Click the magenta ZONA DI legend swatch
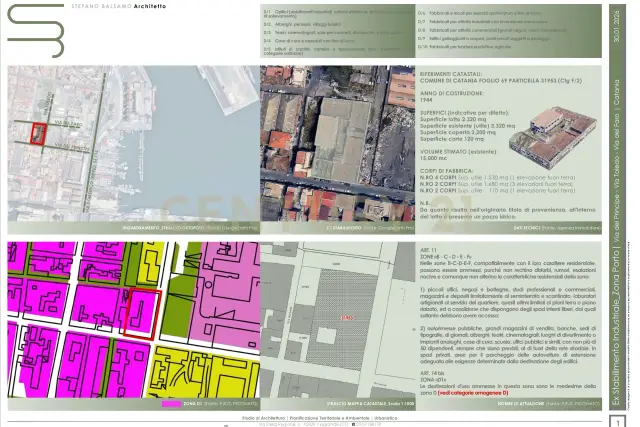This screenshot has width=640, height=427. [171, 404]
